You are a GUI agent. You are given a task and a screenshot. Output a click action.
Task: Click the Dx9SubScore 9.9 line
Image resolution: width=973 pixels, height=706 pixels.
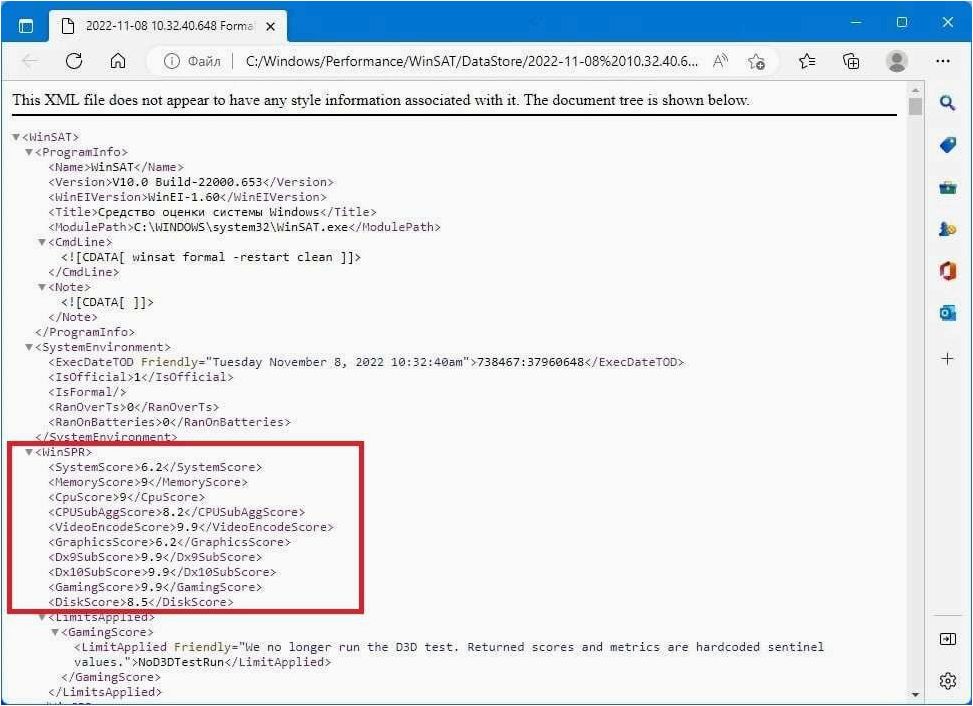pyautogui.click(x=155, y=557)
